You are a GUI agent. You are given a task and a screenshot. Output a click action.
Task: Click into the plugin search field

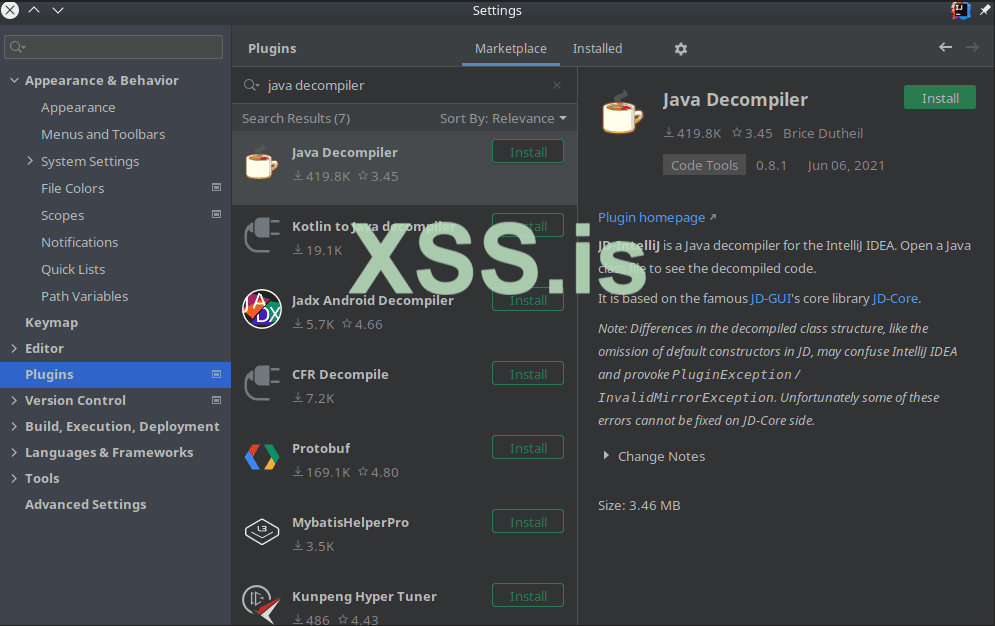[x=406, y=85]
